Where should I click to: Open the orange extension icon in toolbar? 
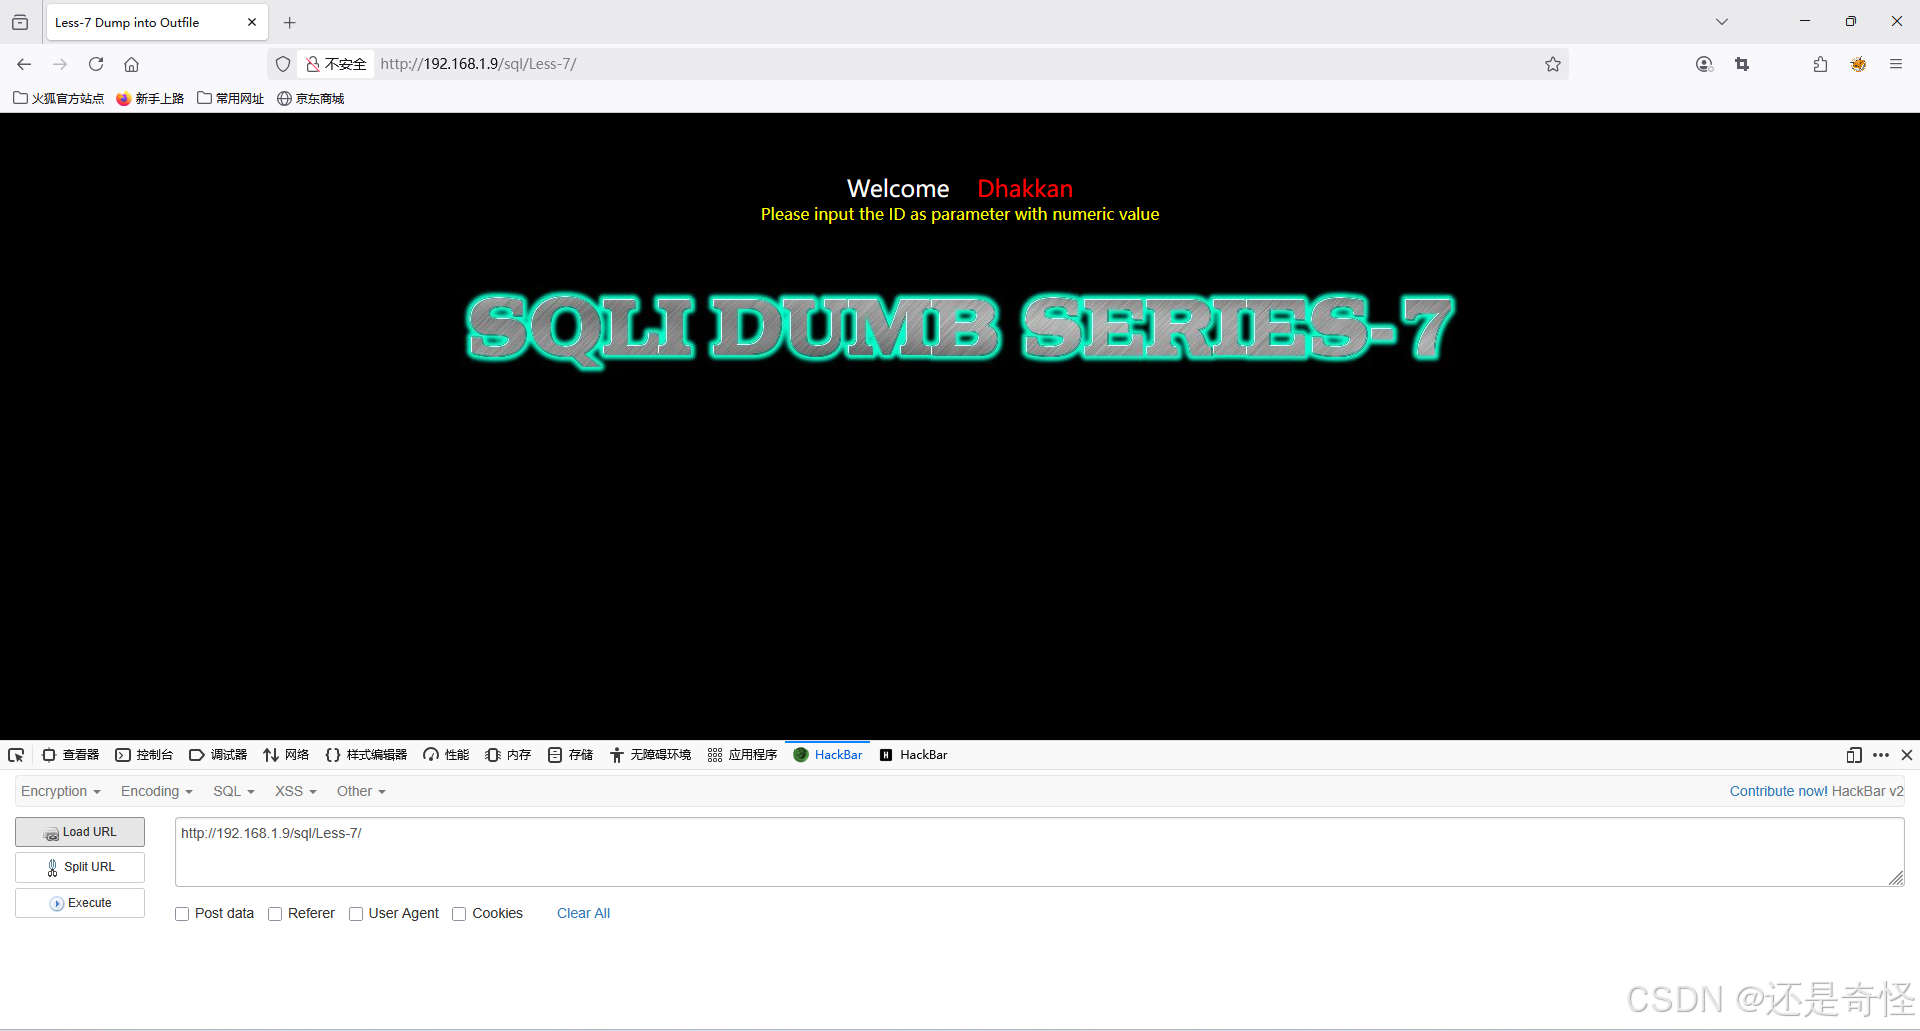pyautogui.click(x=1858, y=64)
